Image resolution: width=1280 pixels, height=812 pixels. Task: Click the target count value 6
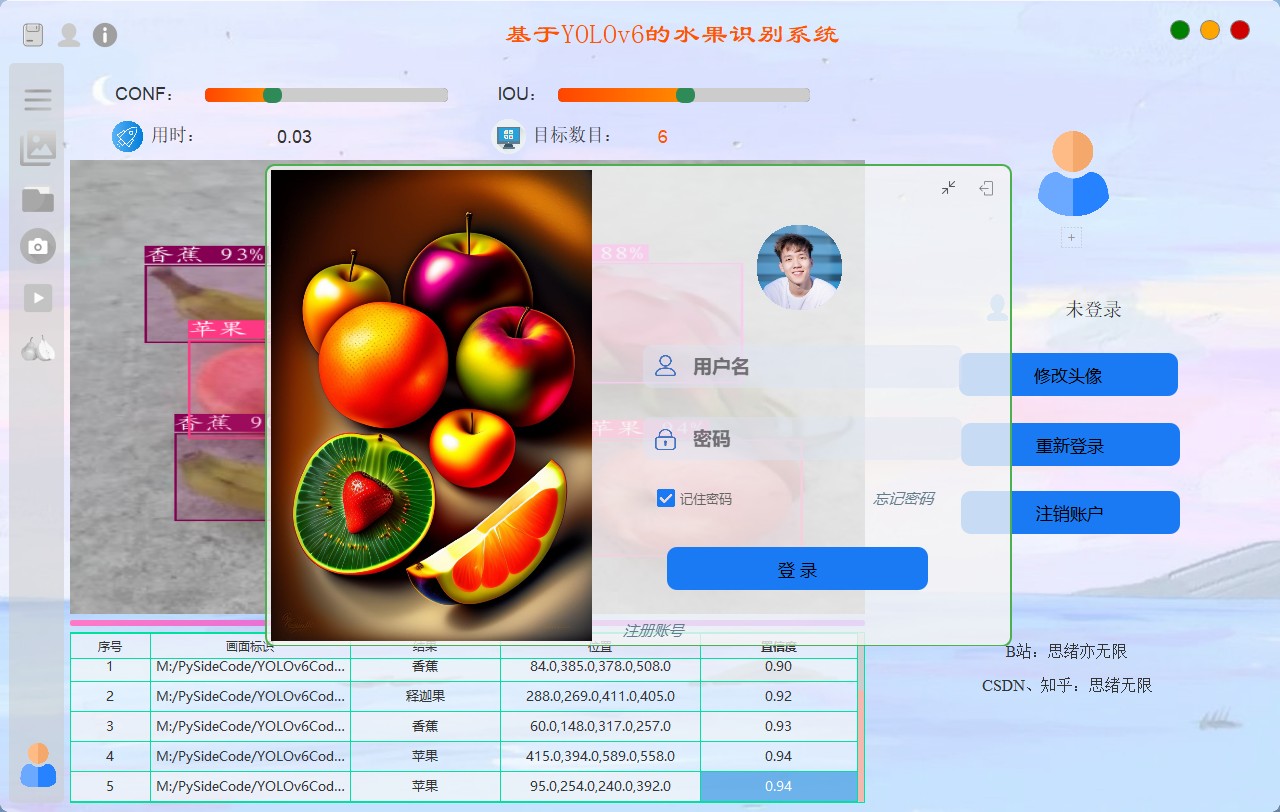click(662, 137)
